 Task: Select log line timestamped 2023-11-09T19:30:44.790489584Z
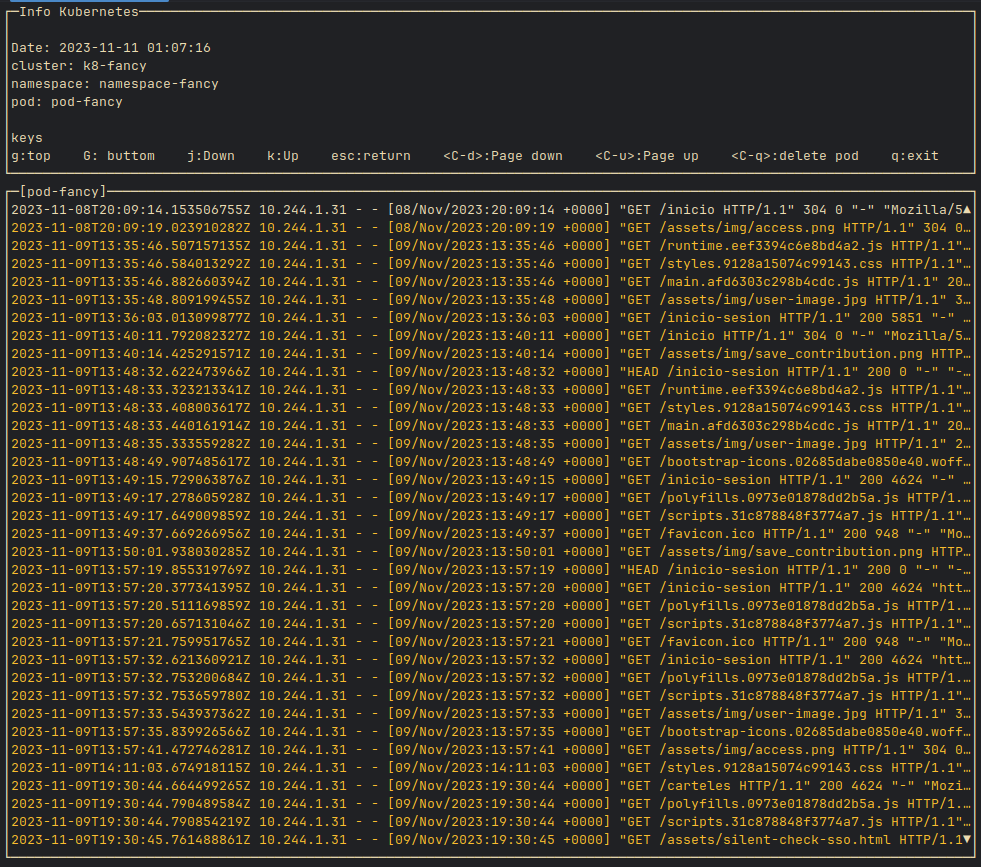490,804
